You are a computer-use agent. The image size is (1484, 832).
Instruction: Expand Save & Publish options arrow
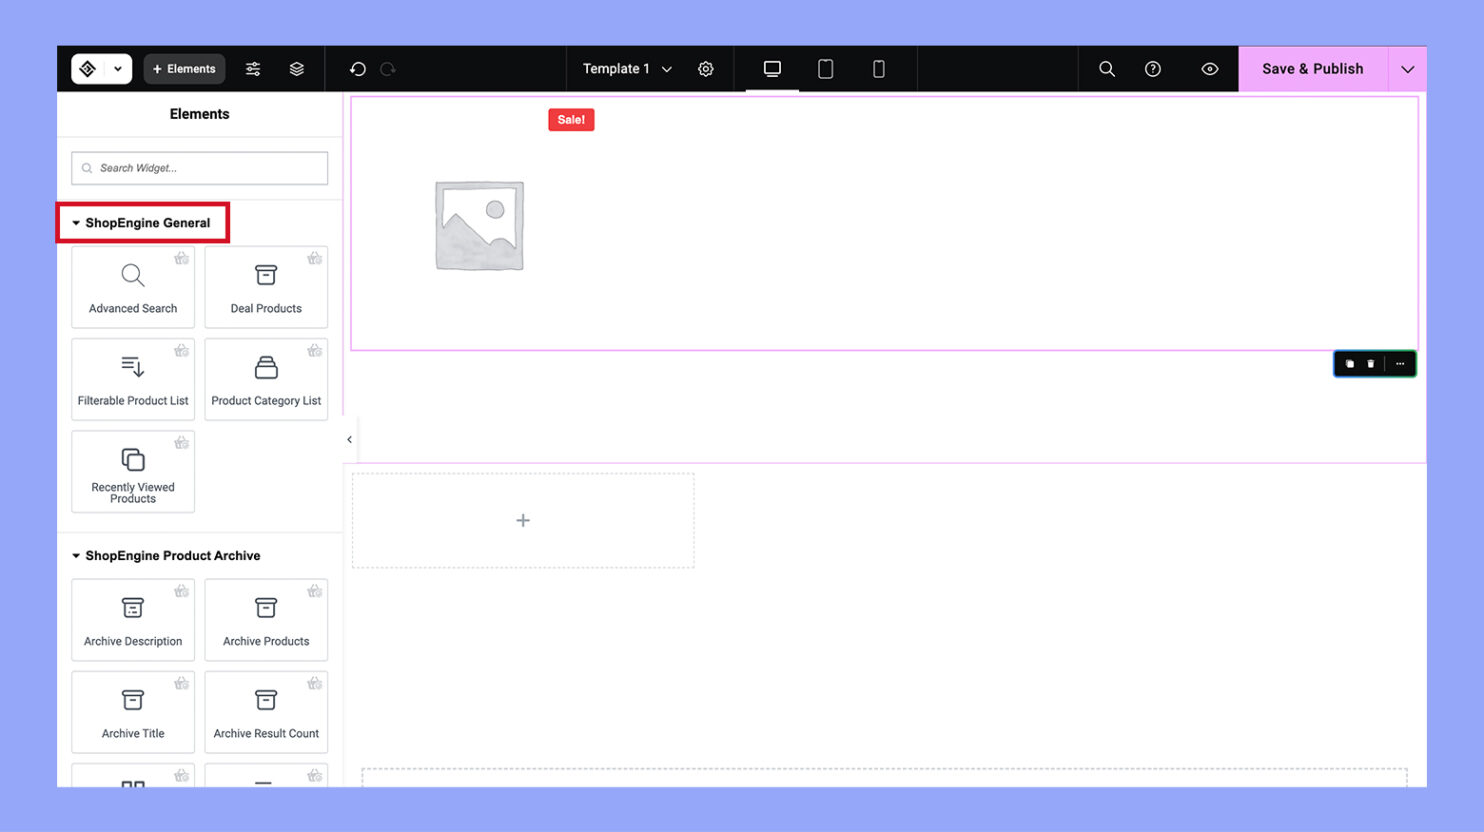(1407, 69)
